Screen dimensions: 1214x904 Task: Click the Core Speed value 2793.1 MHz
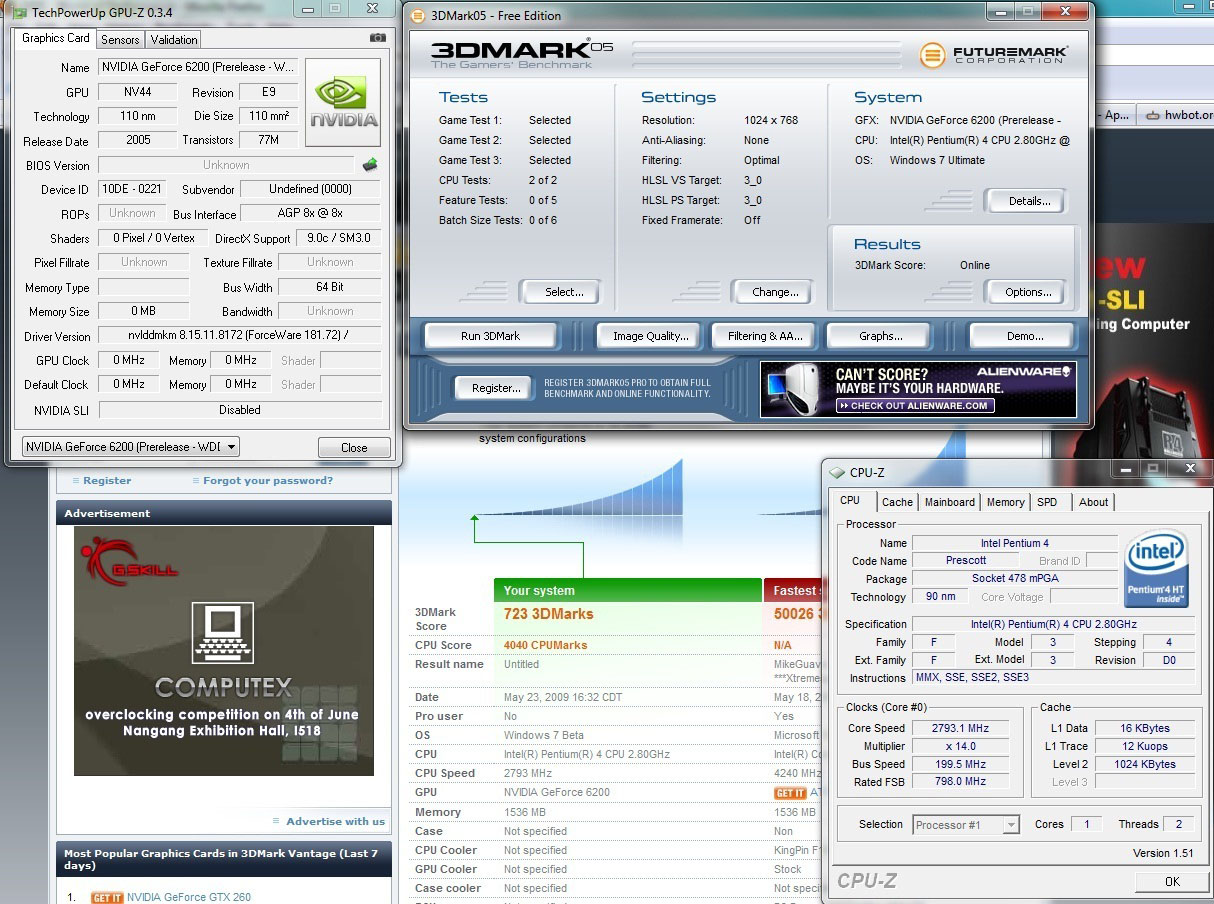[x=959, y=728]
